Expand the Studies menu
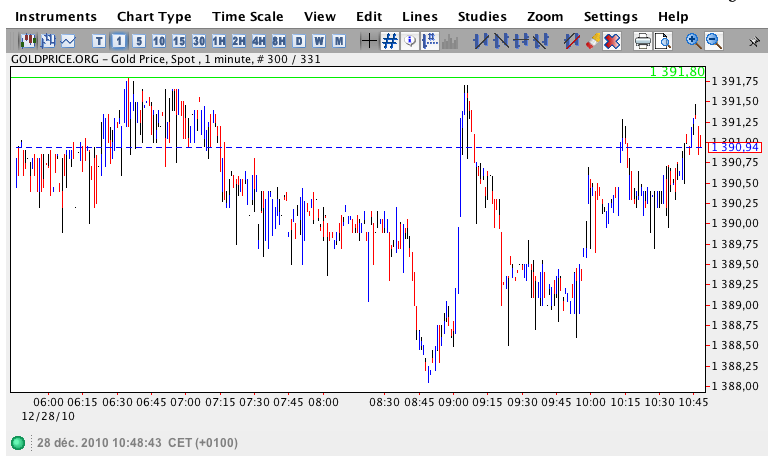 pyautogui.click(x=482, y=17)
